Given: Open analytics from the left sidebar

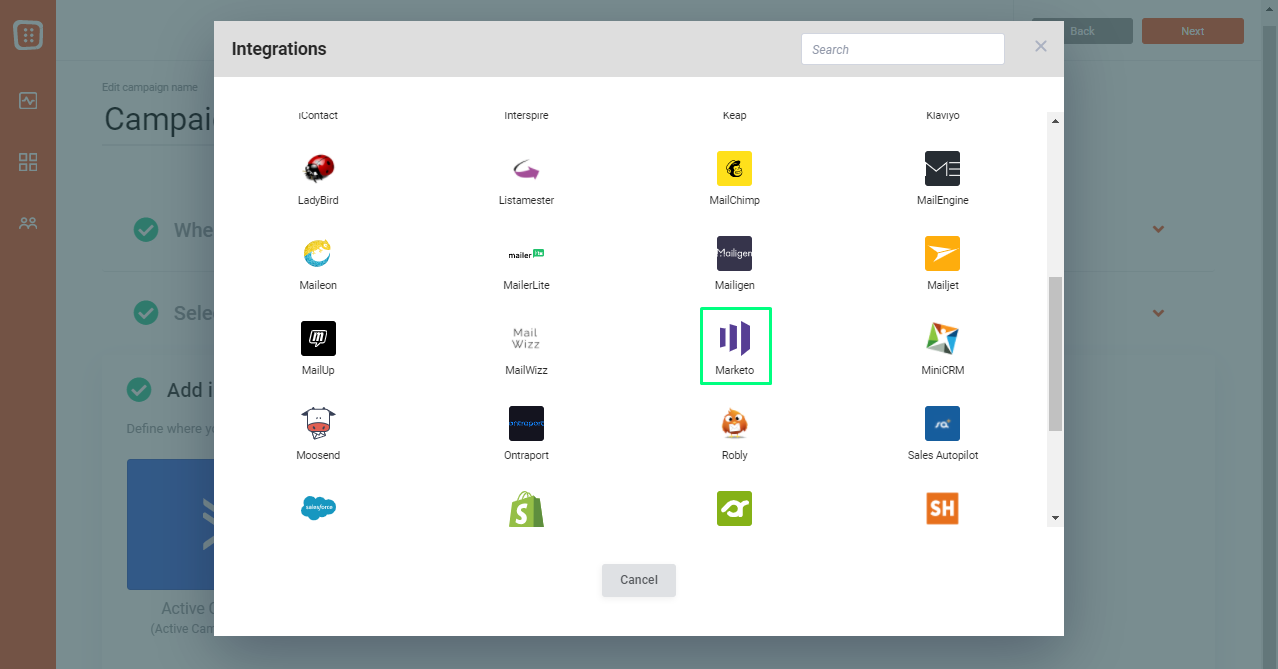Looking at the screenshot, I should click(28, 101).
